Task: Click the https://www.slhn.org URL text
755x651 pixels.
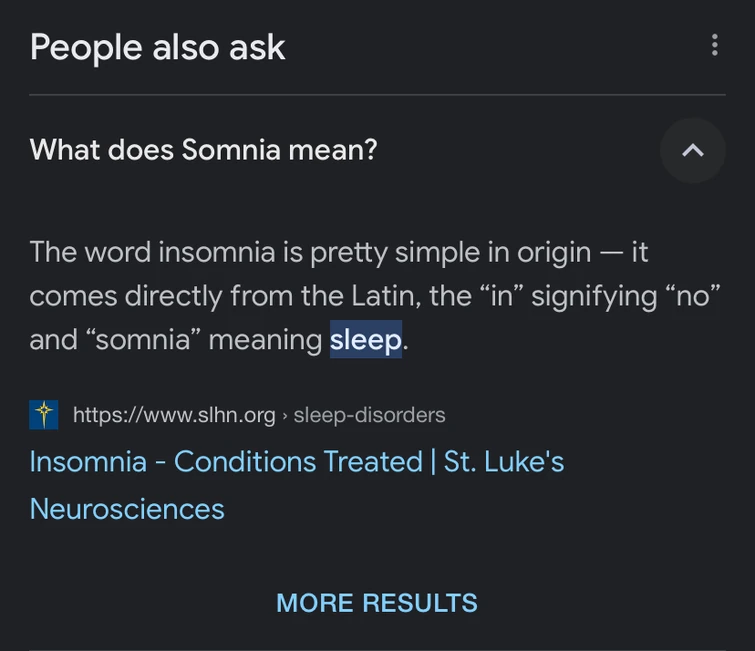Action: pos(174,415)
